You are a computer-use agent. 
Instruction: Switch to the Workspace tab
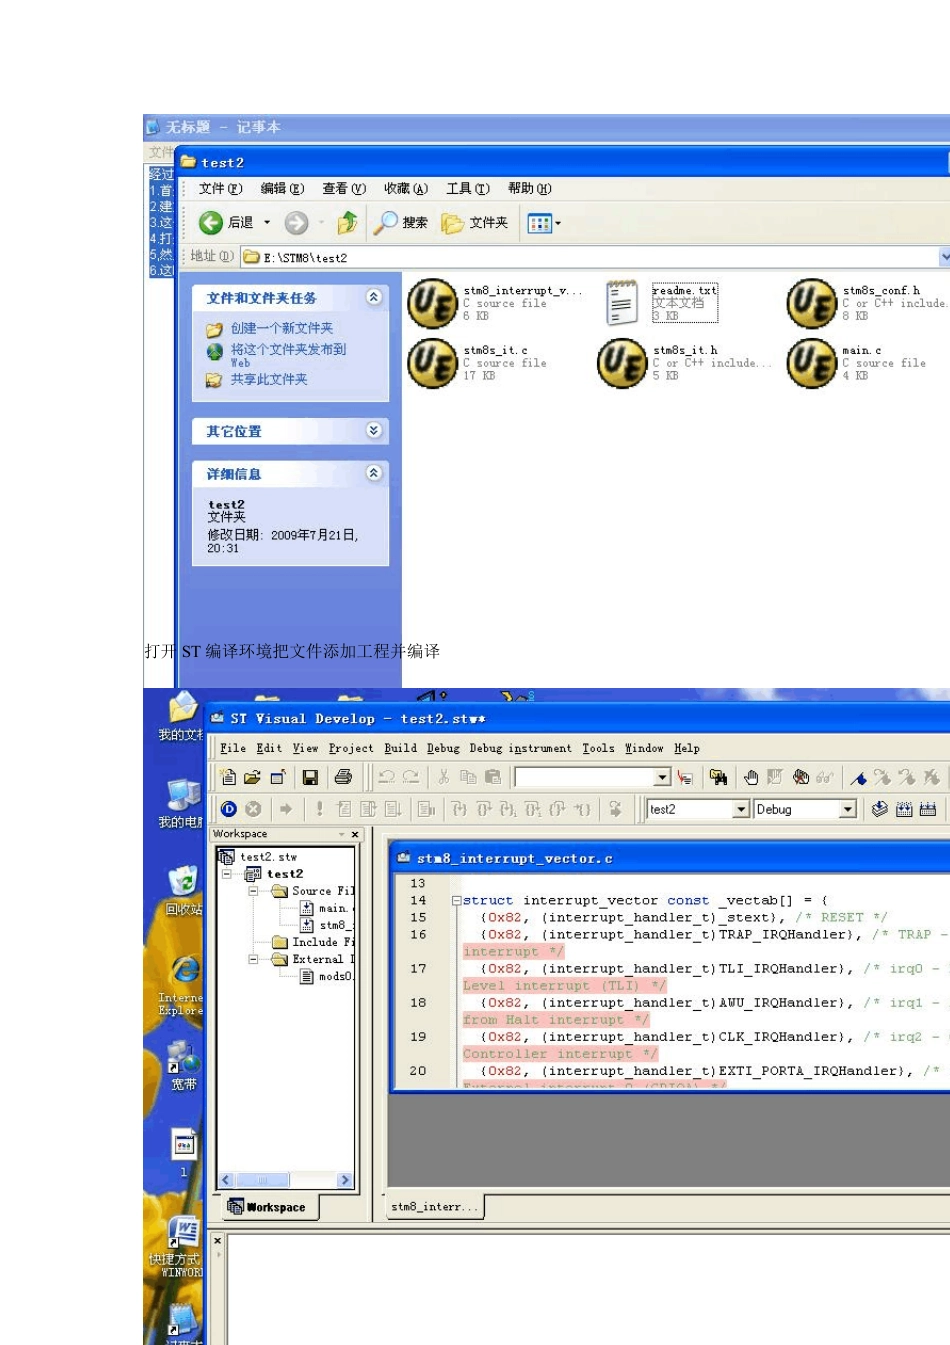pyautogui.click(x=267, y=1207)
